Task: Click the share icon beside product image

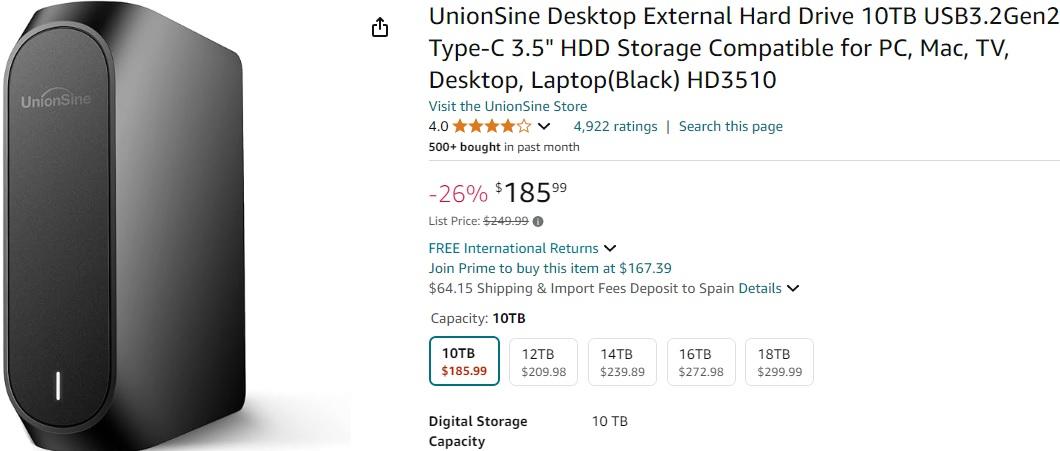Action: (380, 28)
